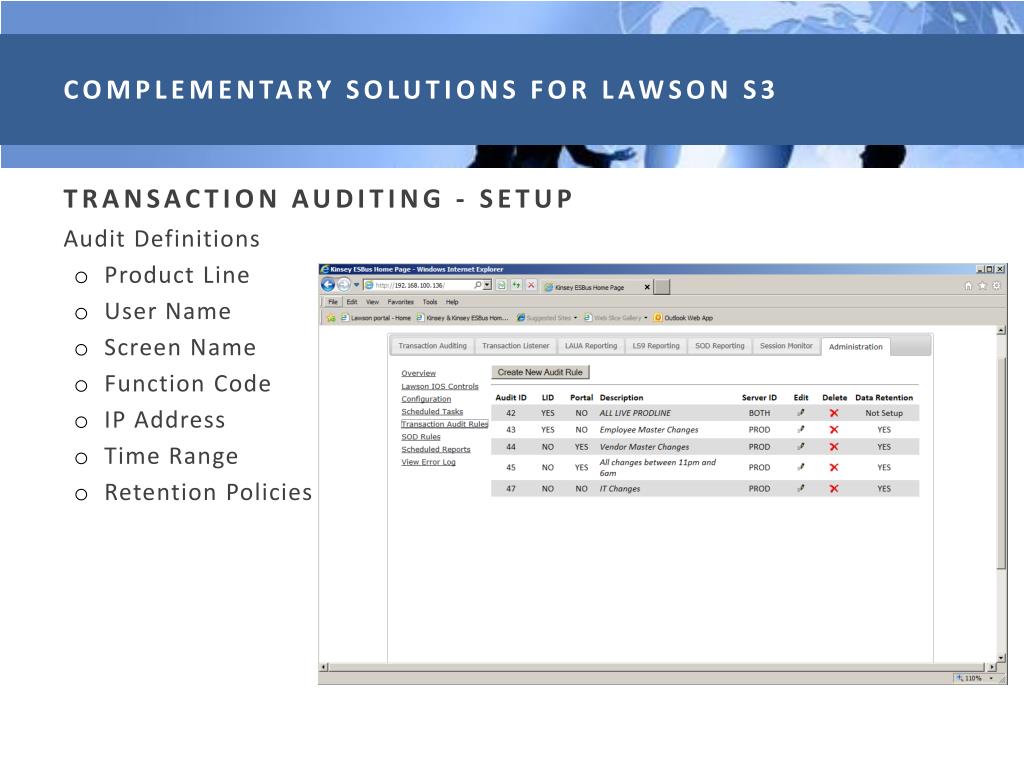The height and width of the screenshot is (768, 1024).
Task: Click the Not Setup data retention value
Action: point(884,413)
